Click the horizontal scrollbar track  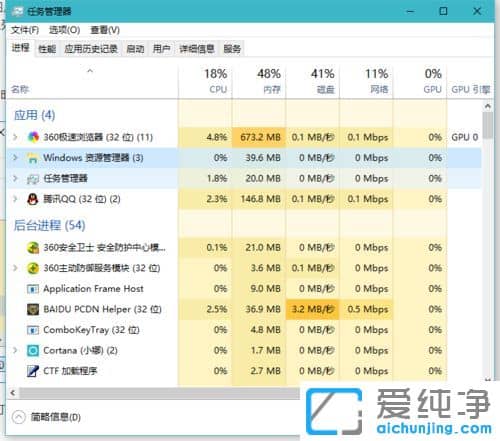pyautogui.click(x=160, y=393)
